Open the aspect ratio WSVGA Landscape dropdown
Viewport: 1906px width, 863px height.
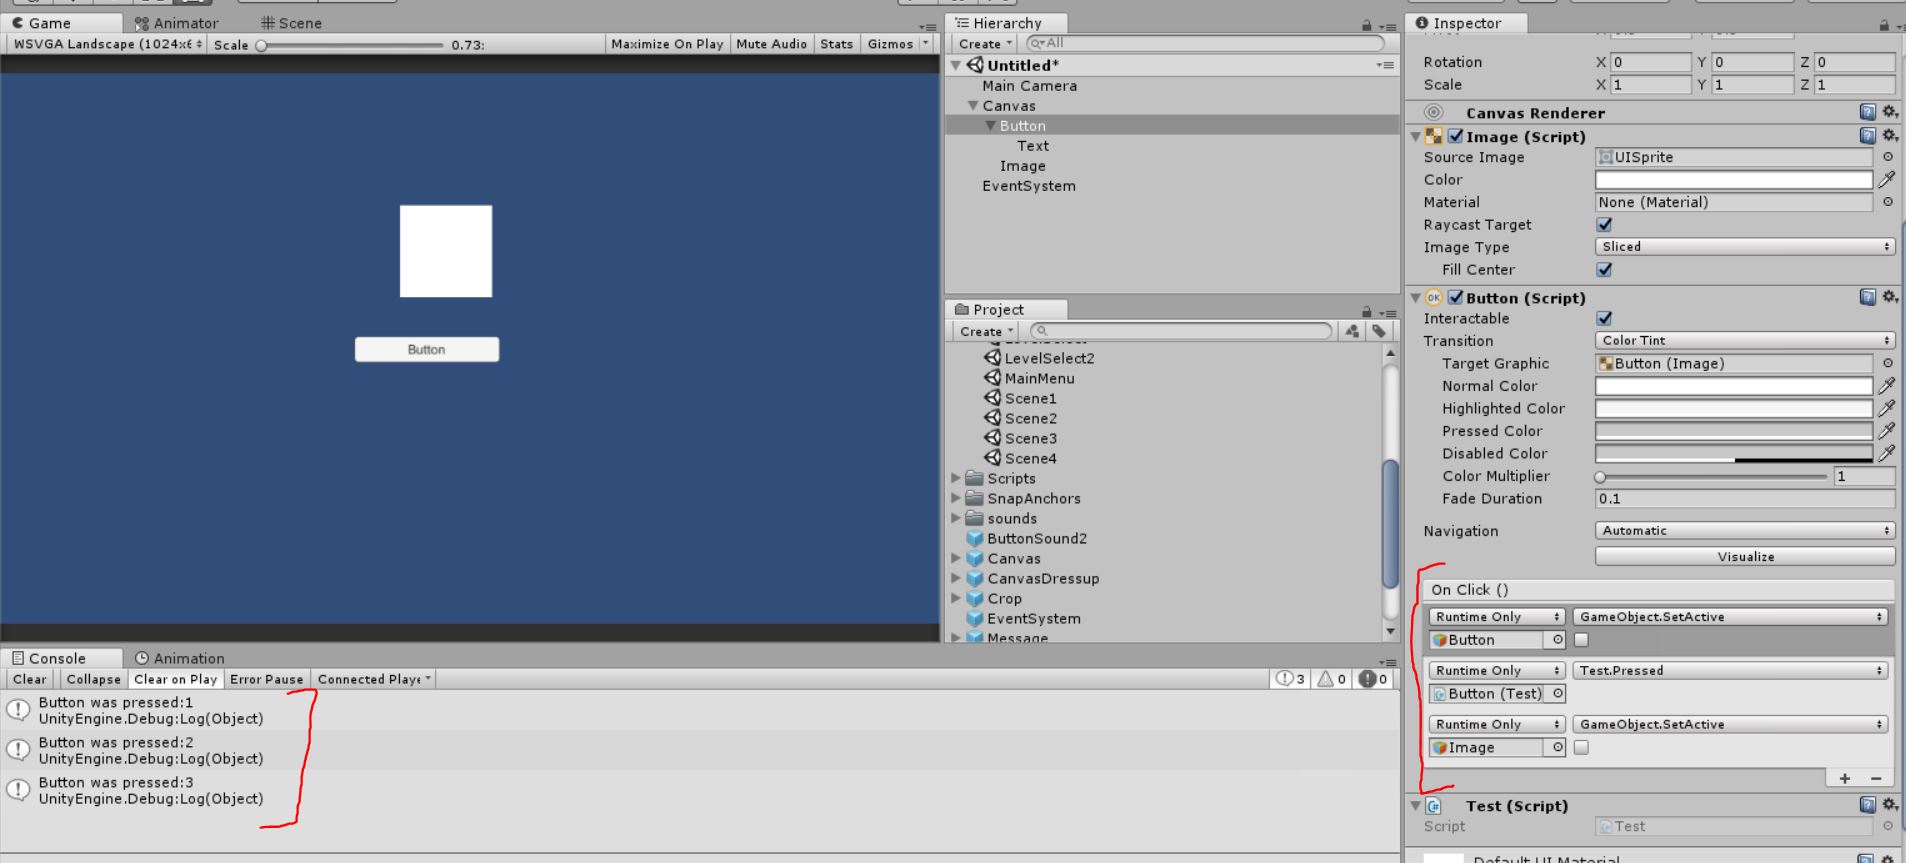107,44
